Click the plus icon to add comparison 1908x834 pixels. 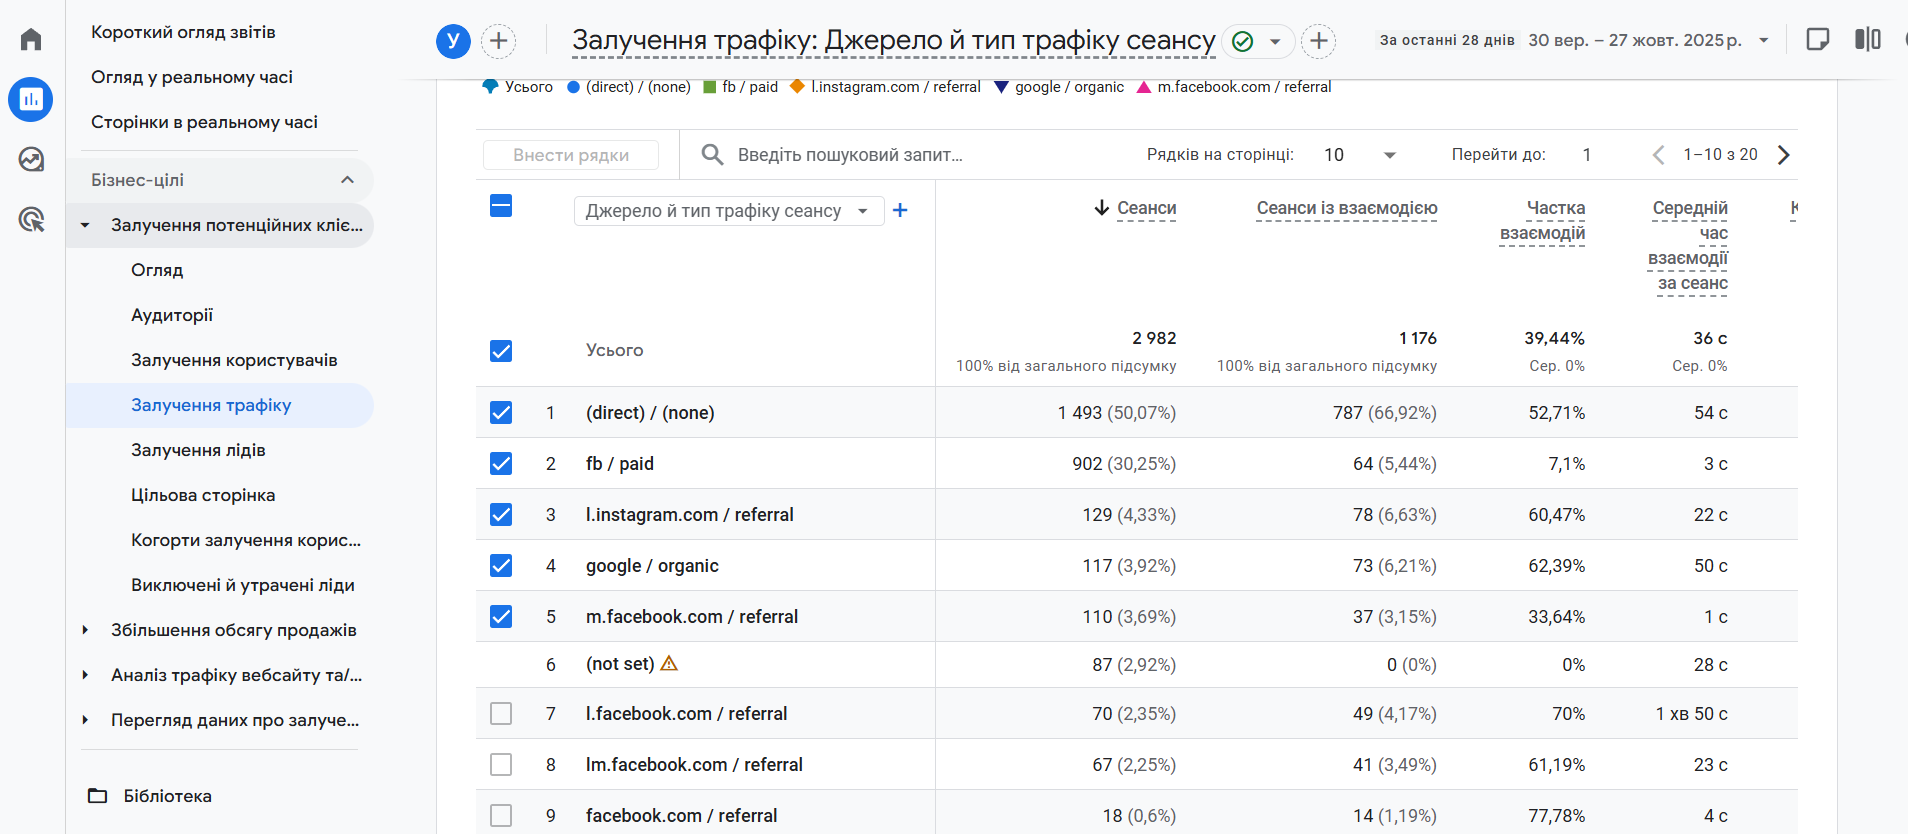498,41
